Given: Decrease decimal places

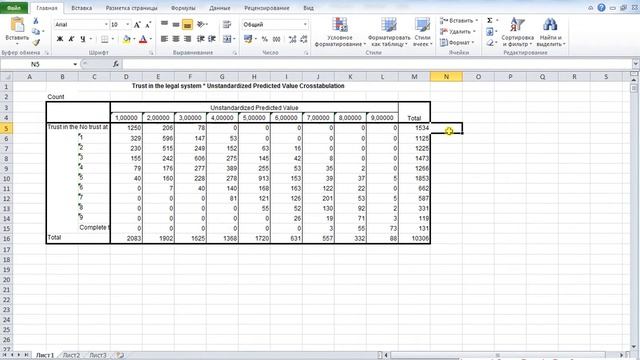Looking at the screenshot, I should click(304, 39).
